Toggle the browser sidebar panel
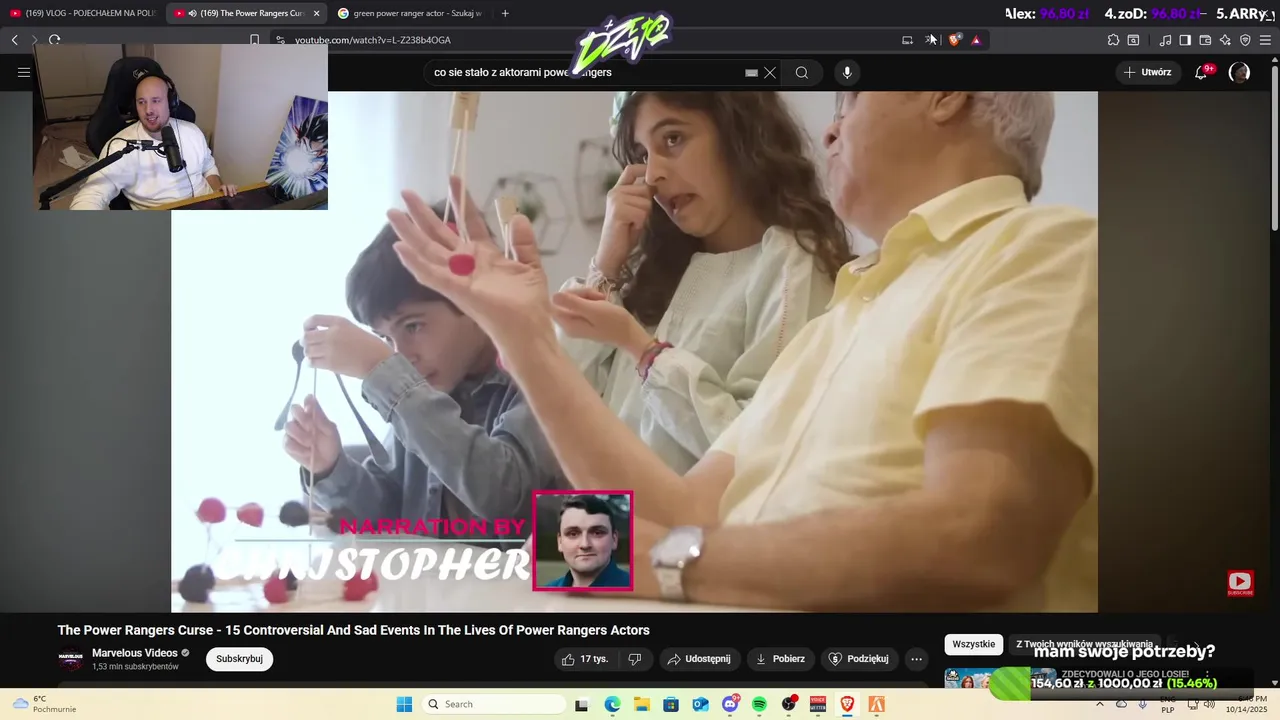Screen dimensions: 1280x720 (1185, 40)
